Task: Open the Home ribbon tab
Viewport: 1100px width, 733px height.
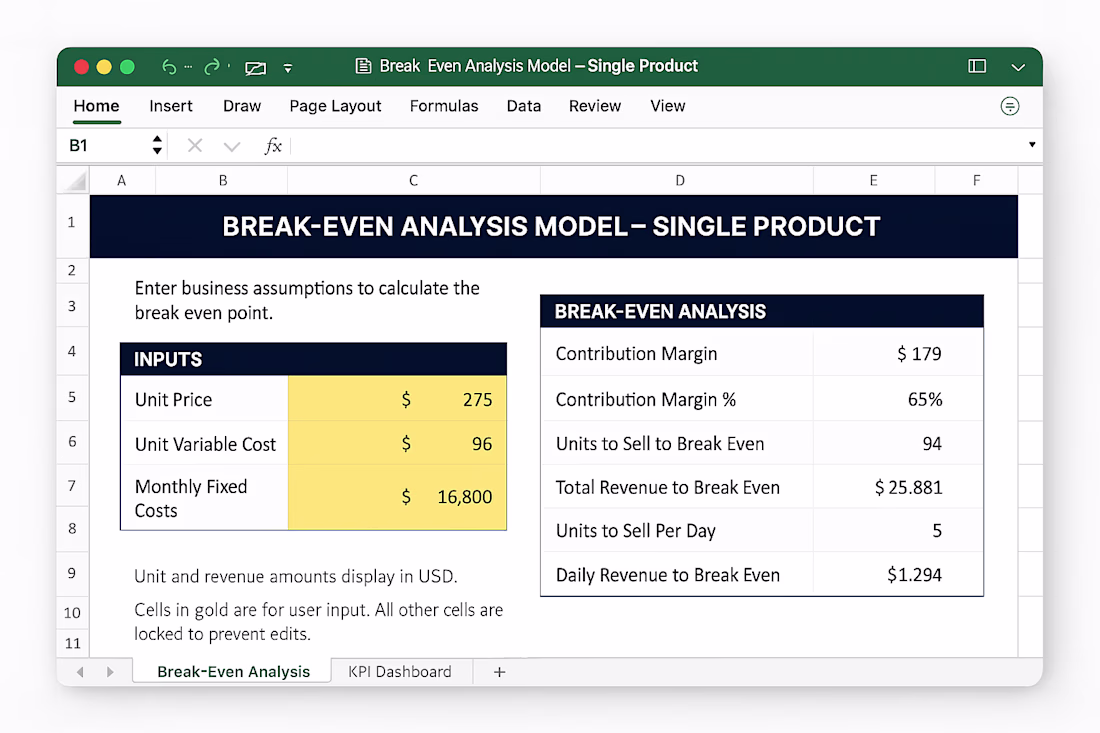Action: pos(96,106)
